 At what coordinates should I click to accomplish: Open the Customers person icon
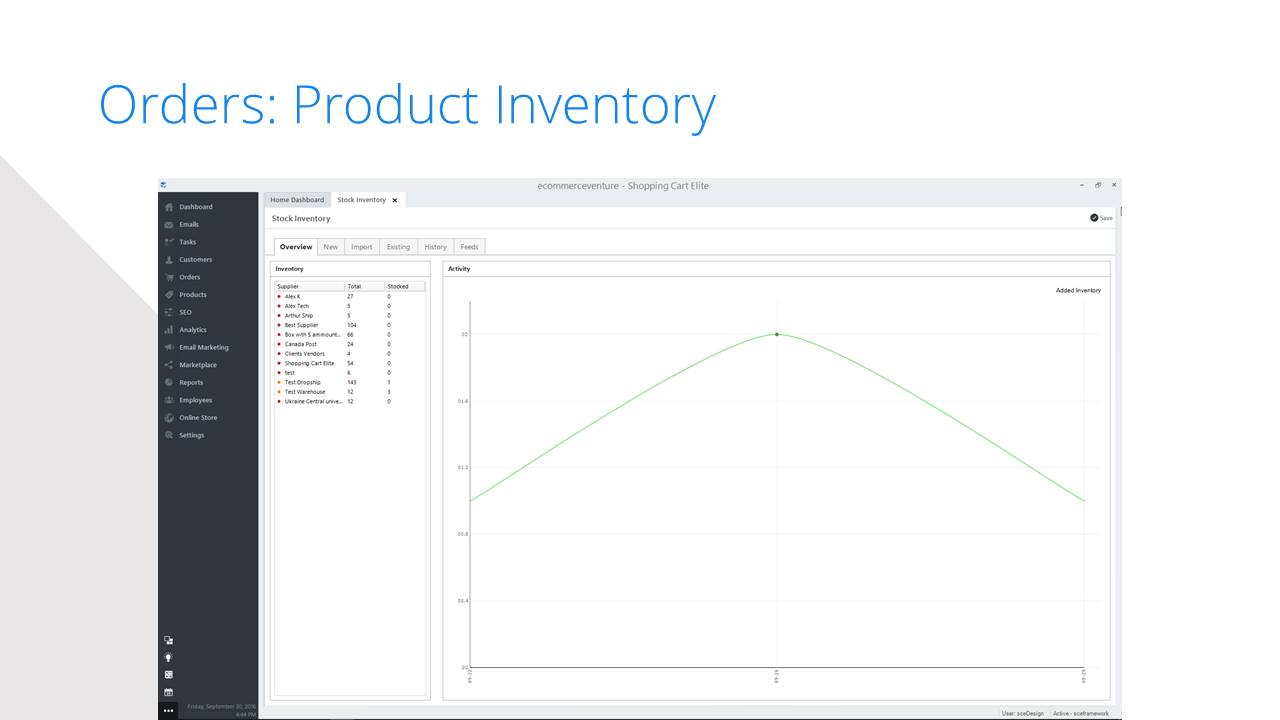(169, 260)
